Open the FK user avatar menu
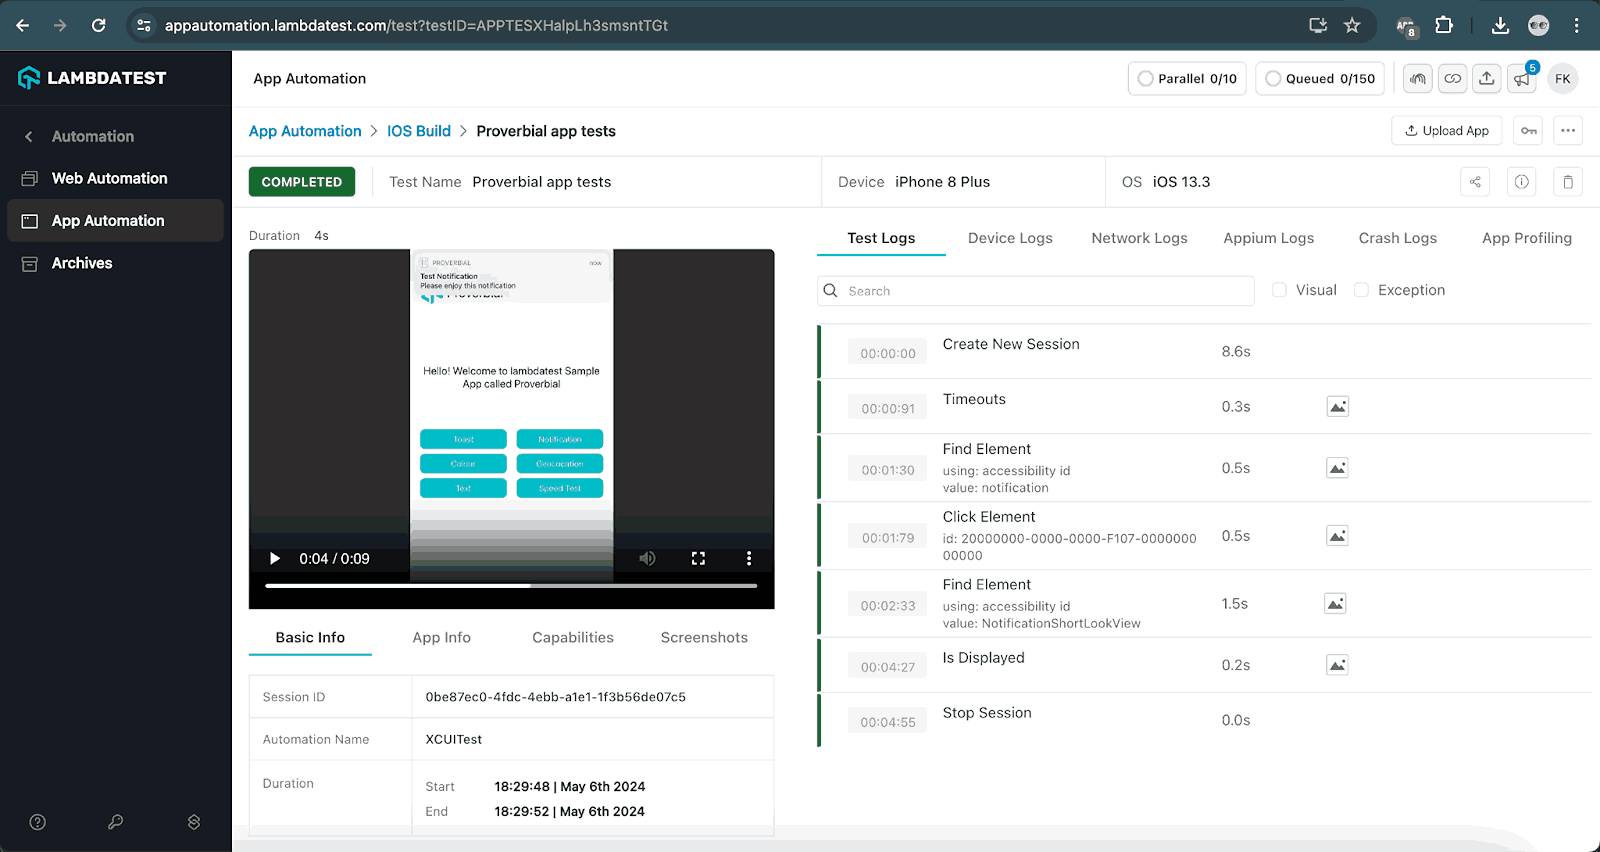 pos(1563,78)
